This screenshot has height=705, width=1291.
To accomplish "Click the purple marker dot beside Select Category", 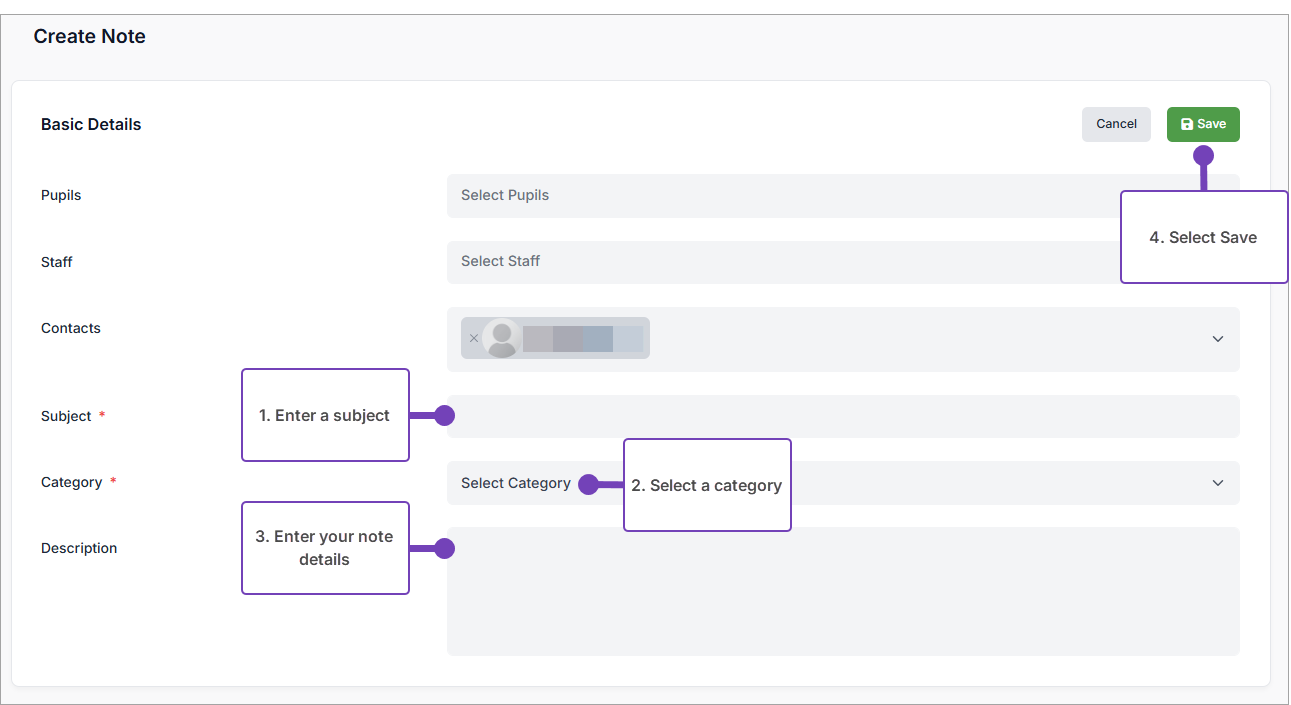I will click(x=588, y=484).
